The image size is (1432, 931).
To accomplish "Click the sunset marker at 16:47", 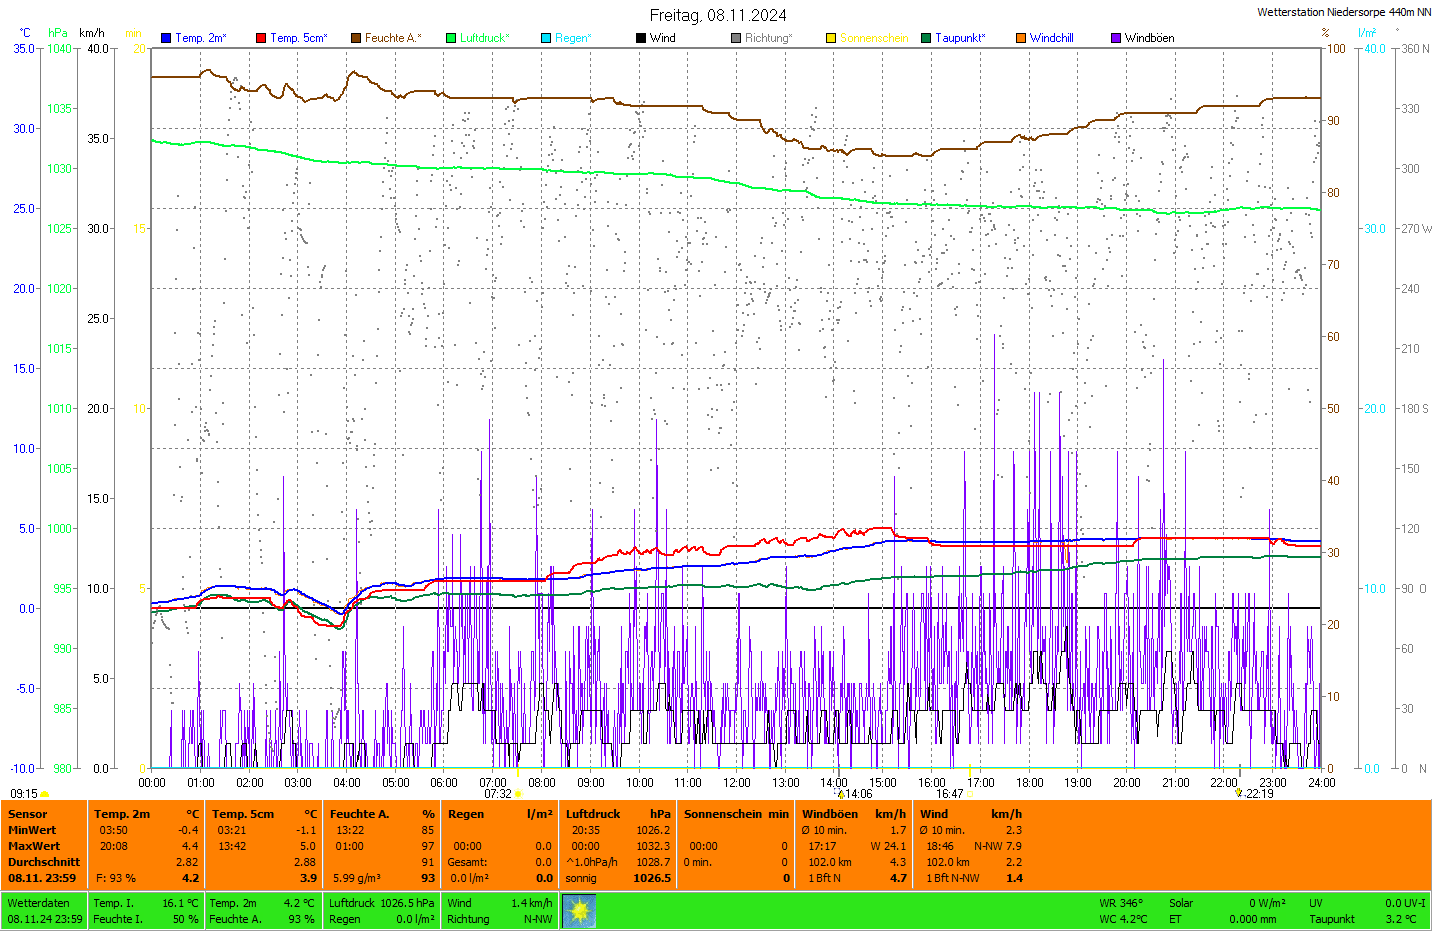I will point(971,794).
